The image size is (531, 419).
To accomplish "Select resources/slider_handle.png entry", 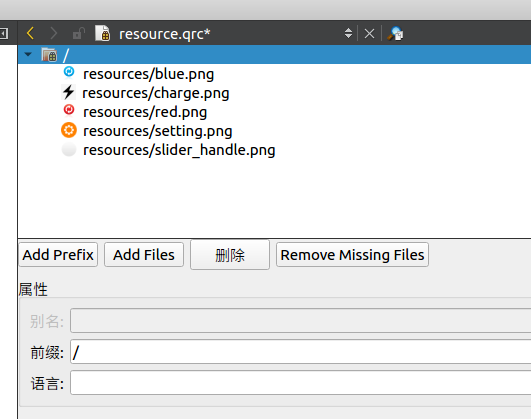I will coord(179,150).
